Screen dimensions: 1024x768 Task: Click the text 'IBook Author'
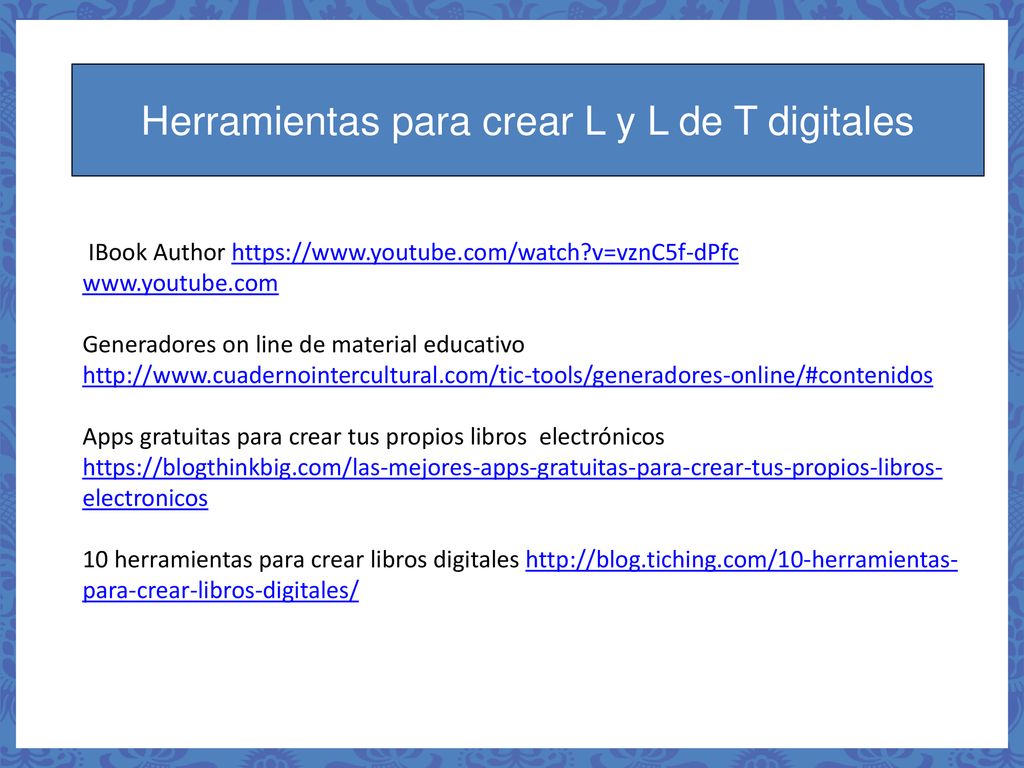(157, 253)
